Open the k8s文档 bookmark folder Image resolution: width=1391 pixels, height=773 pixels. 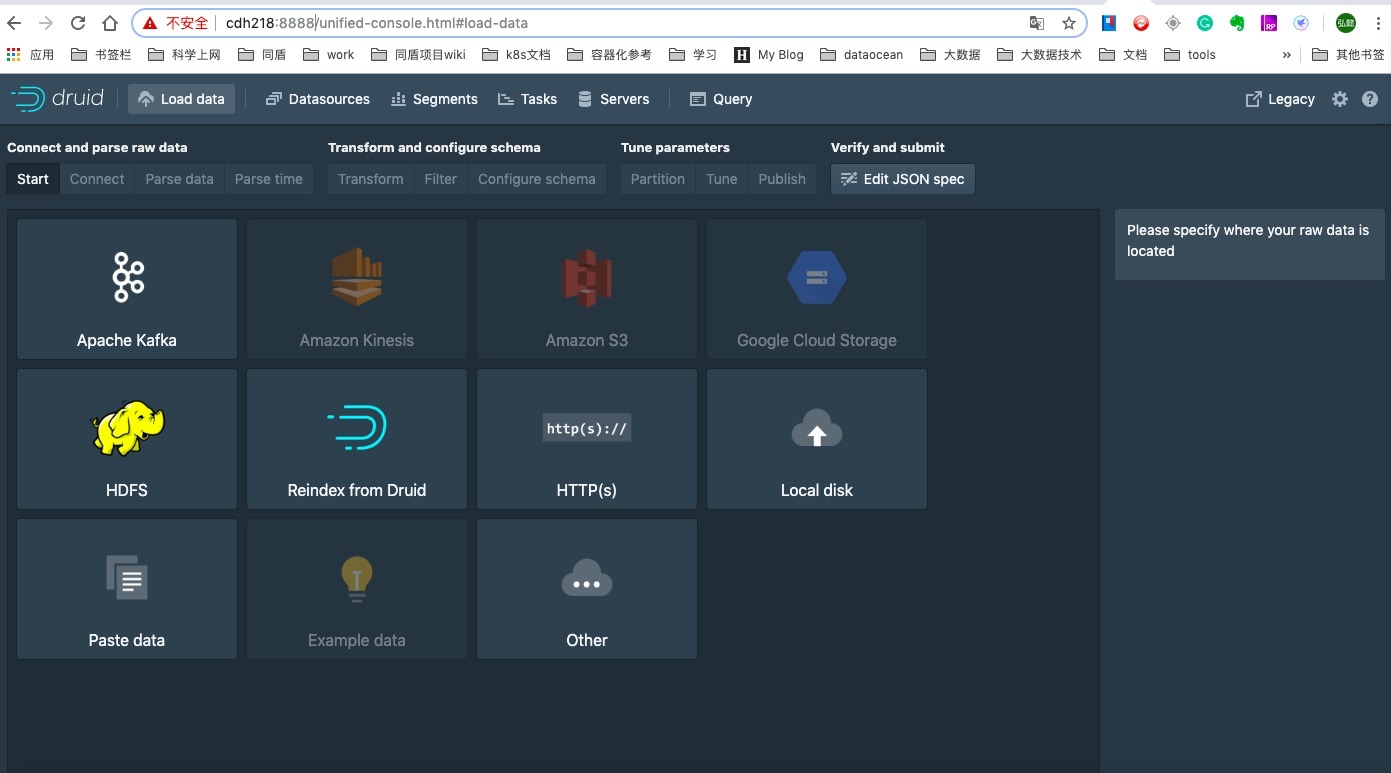pyautogui.click(x=516, y=55)
